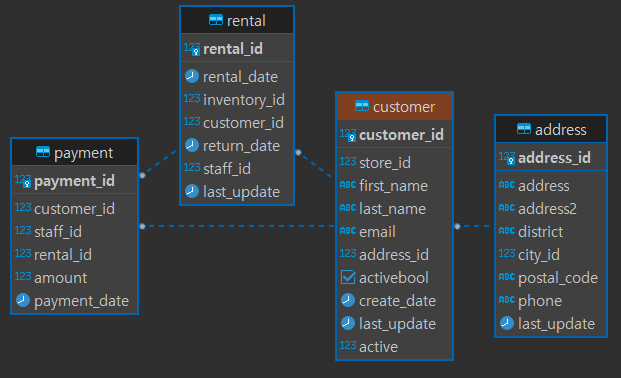Click the clock icon beside return_date
This screenshot has width=621, height=378.
192,145
